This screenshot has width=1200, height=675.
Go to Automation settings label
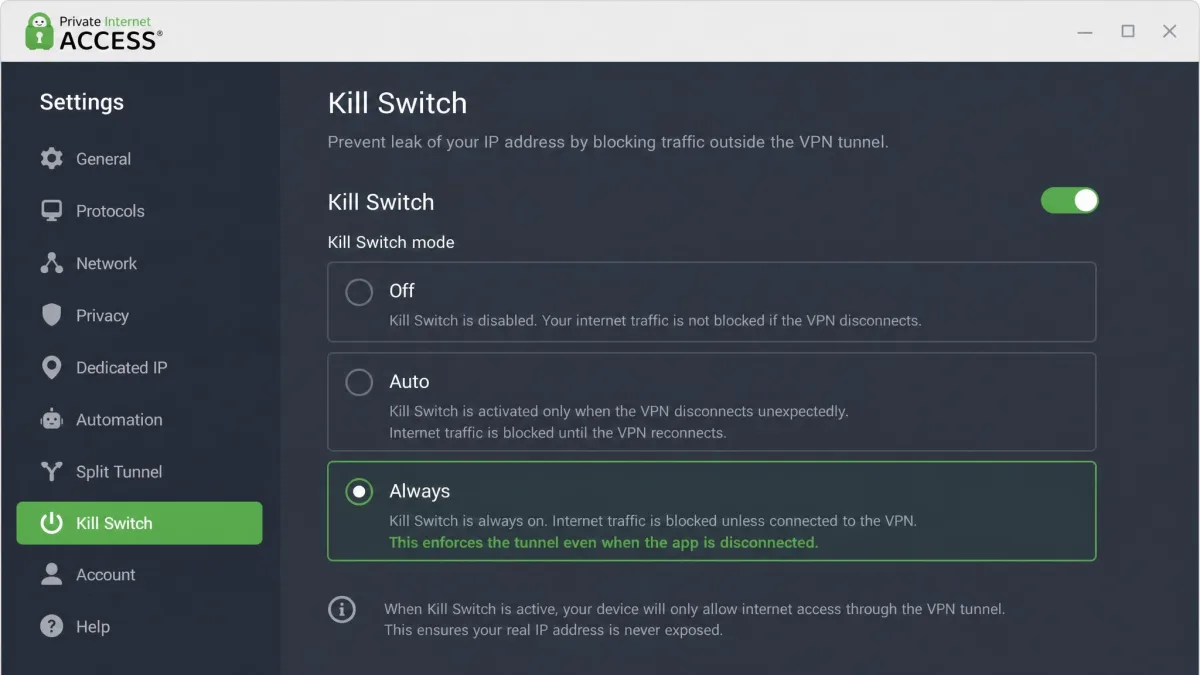point(119,419)
